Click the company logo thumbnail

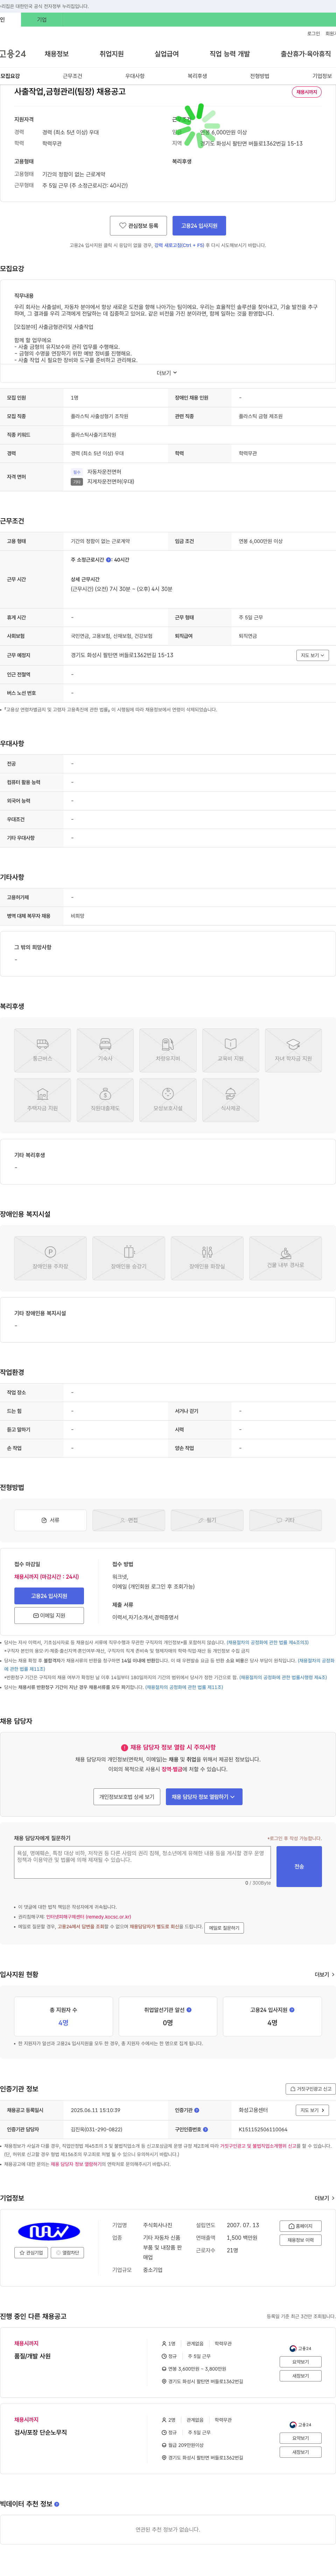(x=49, y=2231)
